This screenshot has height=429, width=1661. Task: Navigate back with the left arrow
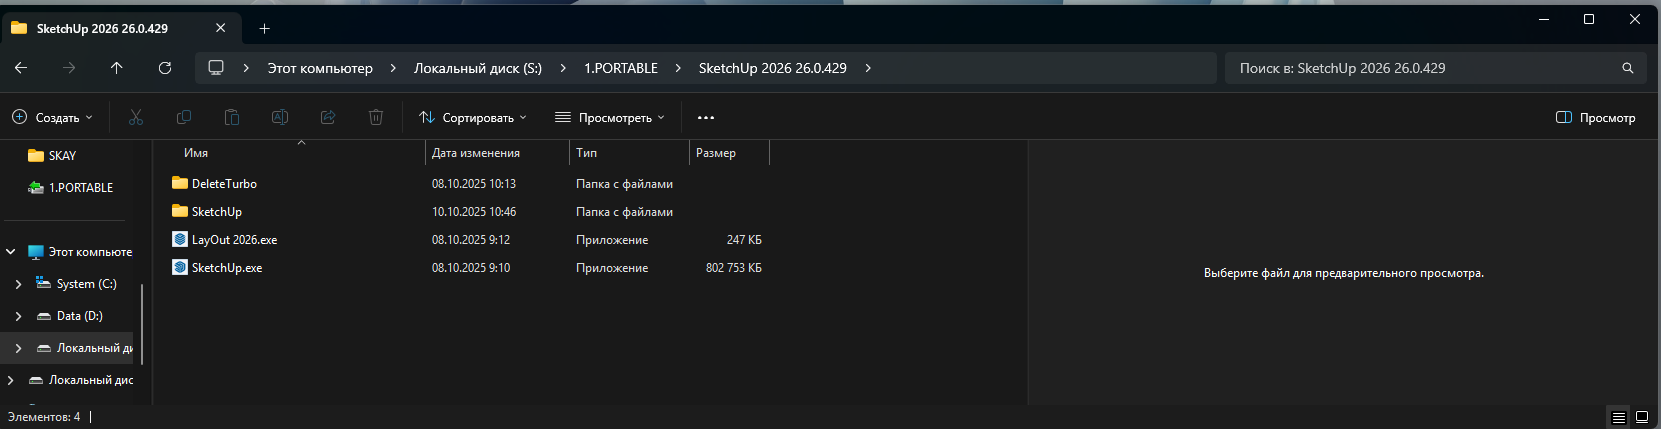point(21,68)
